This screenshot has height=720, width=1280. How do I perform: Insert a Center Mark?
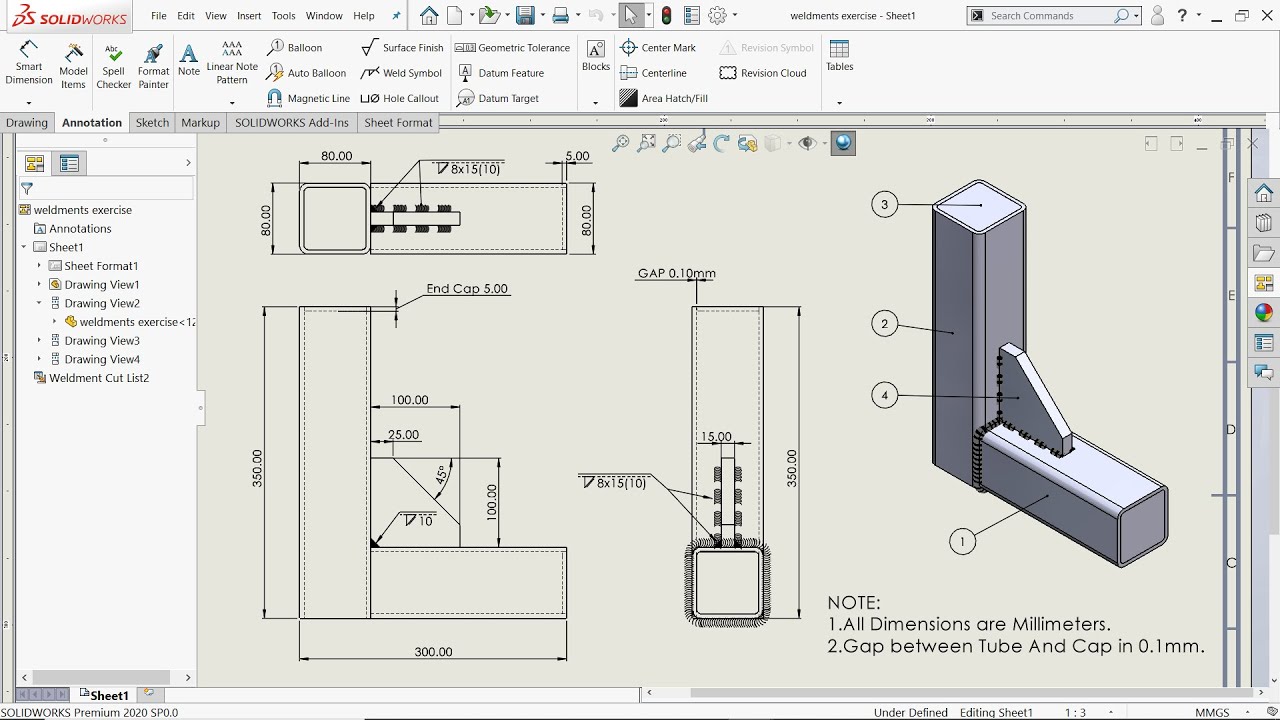[x=658, y=47]
